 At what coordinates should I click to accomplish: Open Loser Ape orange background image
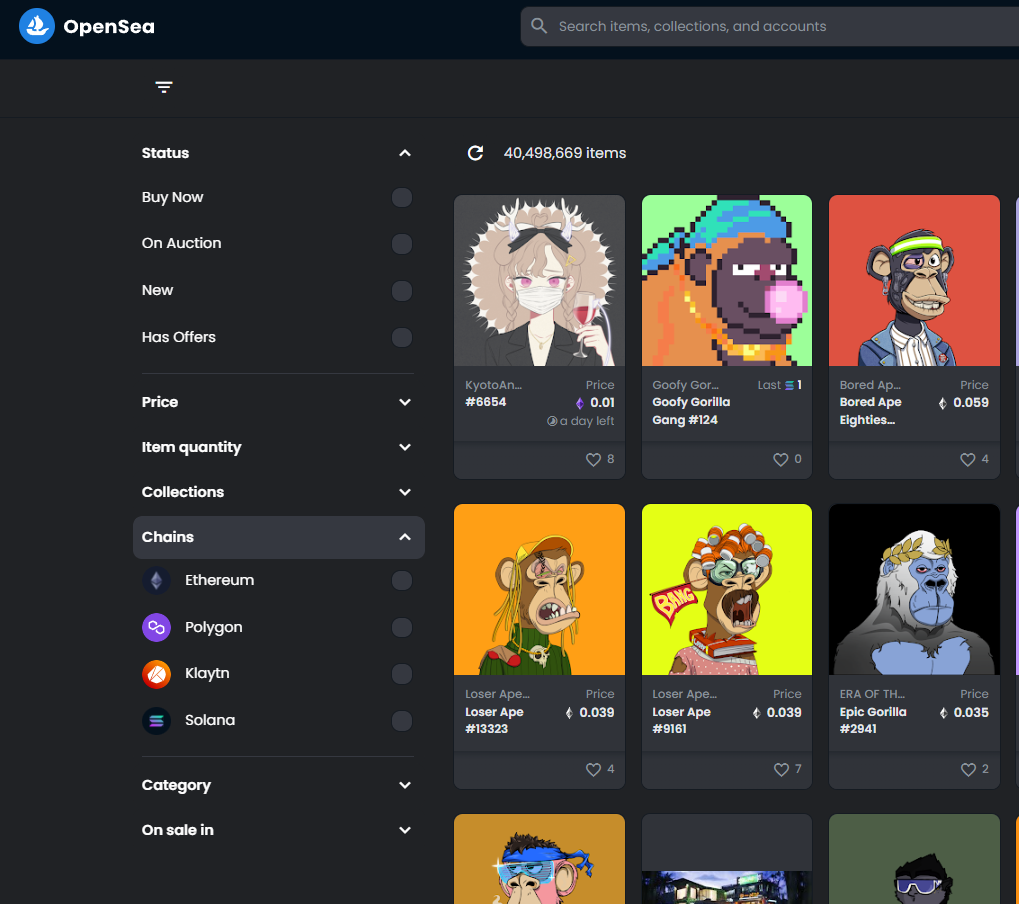pyautogui.click(x=539, y=589)
